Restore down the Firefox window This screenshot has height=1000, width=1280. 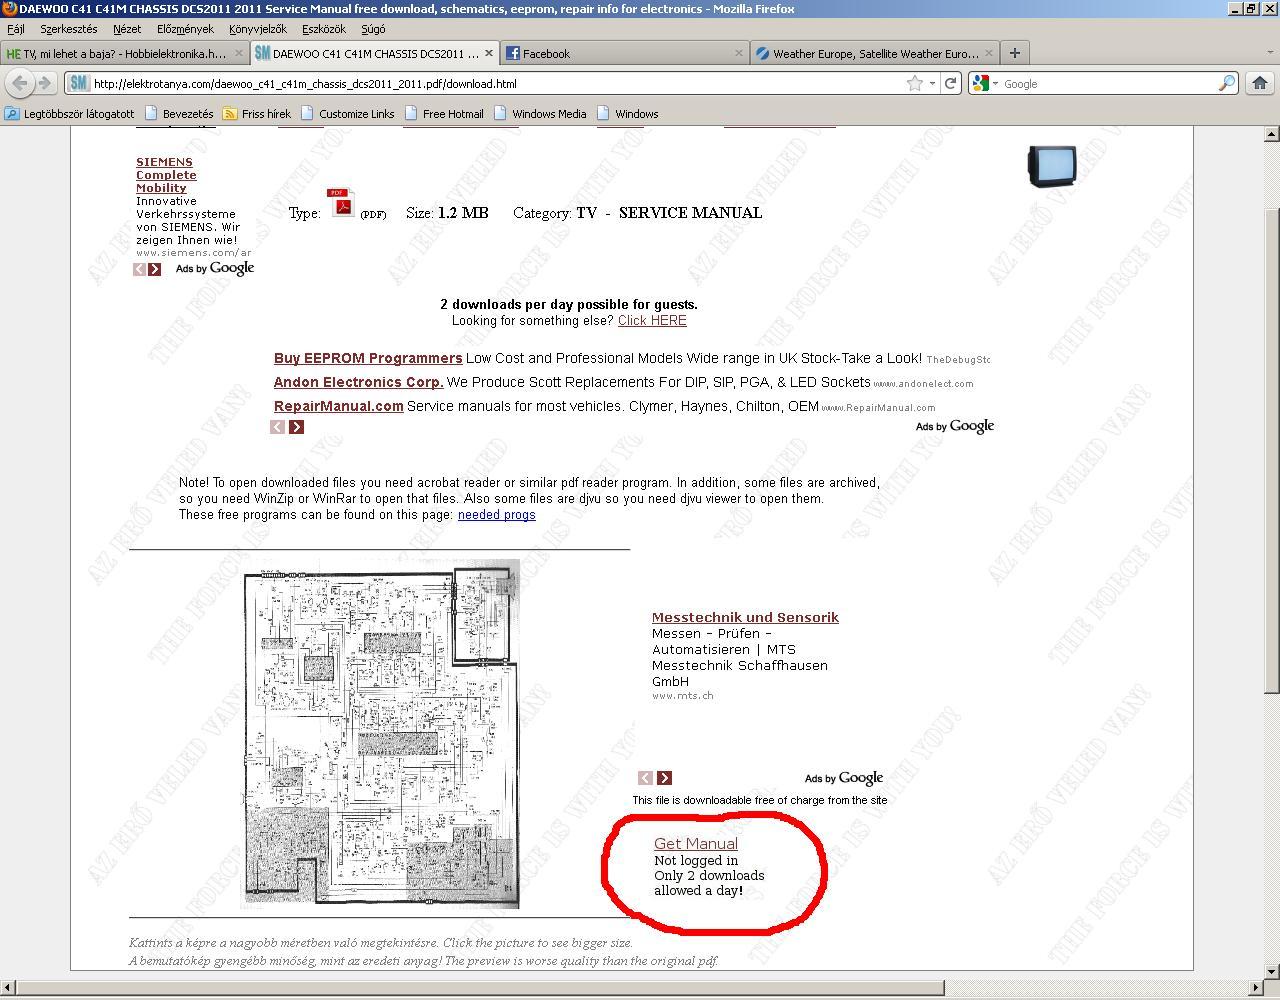(x=1251, y=9)
